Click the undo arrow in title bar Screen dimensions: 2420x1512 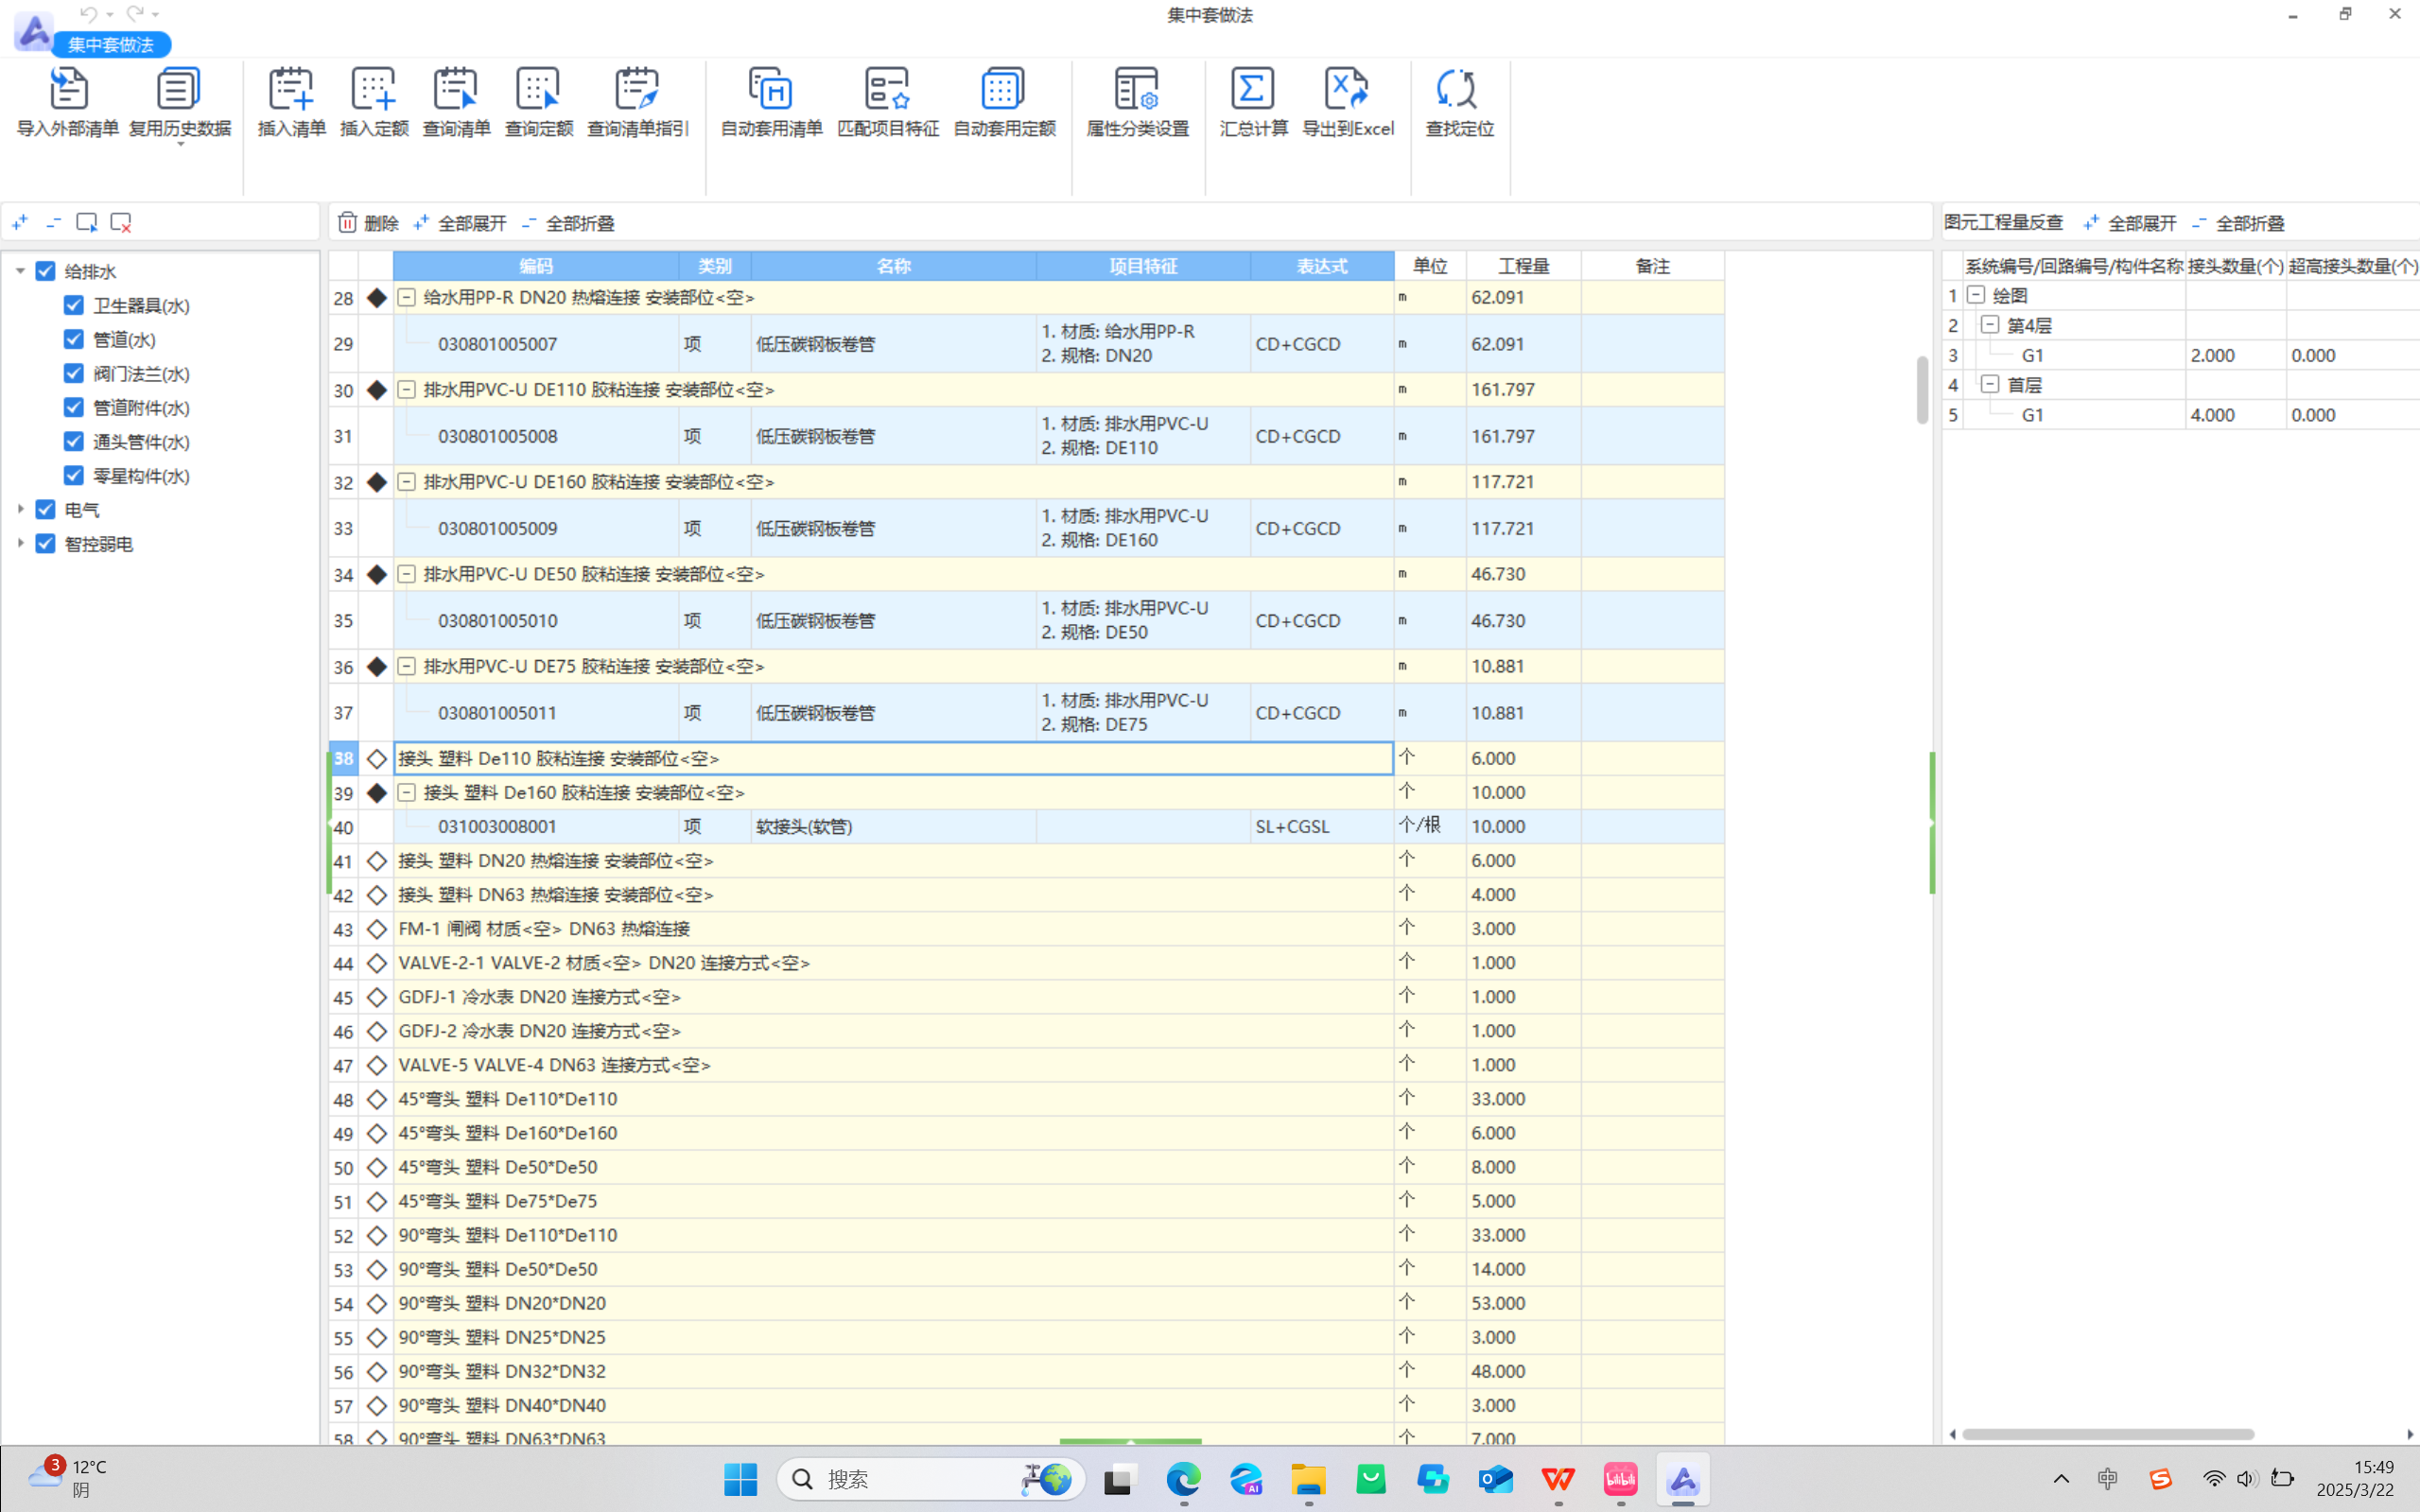point(89,14)
